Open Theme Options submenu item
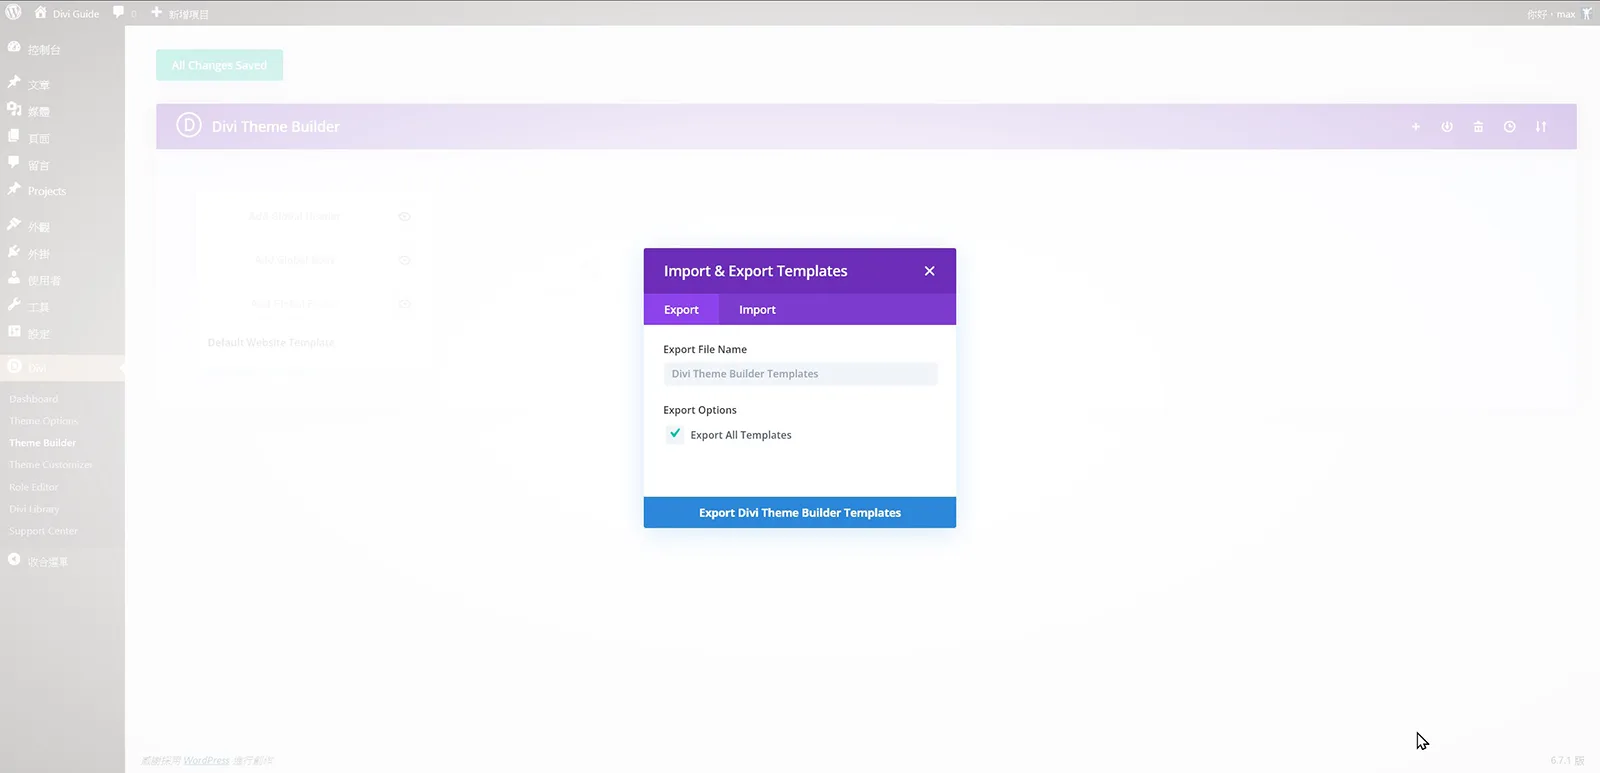The image size is (1600, 773). (43, 421)
